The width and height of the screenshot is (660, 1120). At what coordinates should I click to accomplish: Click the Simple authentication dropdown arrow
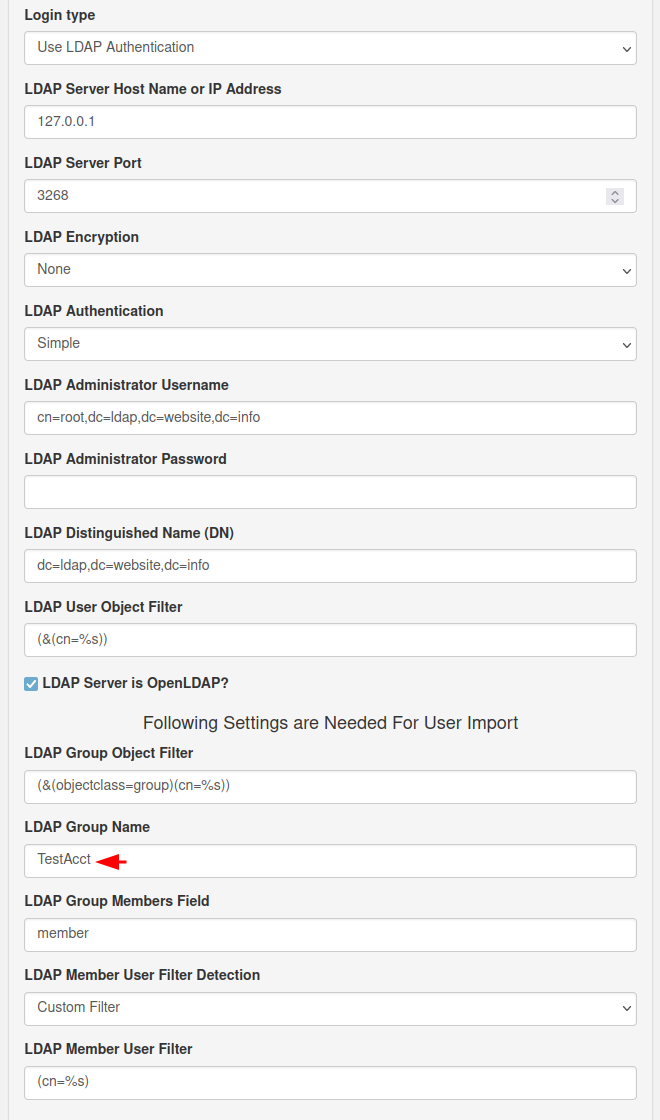(627, 343)
